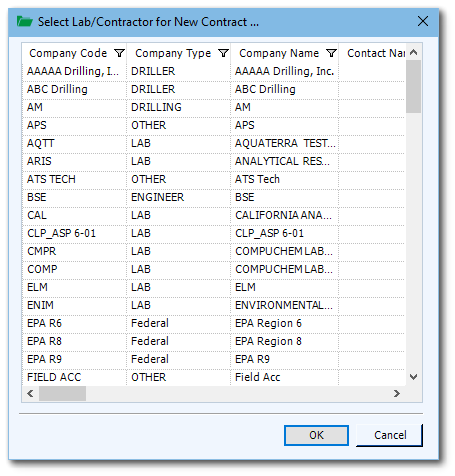Screen dimensions: 455x476
Task: Select the FIELD ACC company code row
Action: point(74,377)
